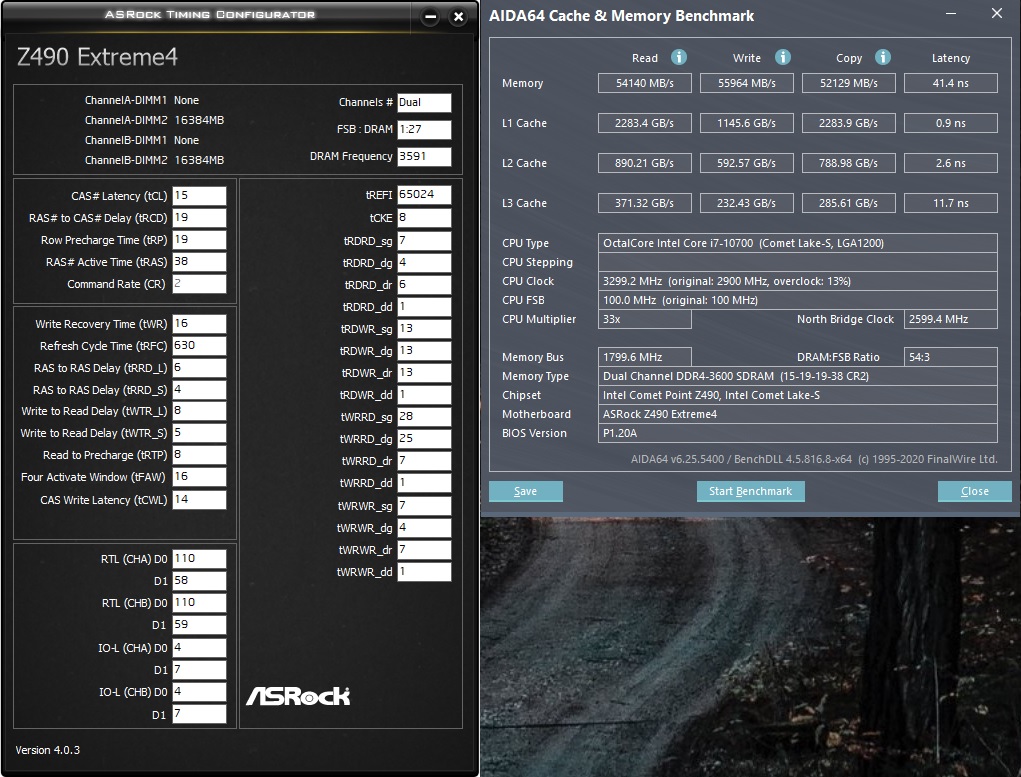This screenshot has height=777, width=1021.
Task: Close the AIDA64 window with X icon
Action: [996, 14]
